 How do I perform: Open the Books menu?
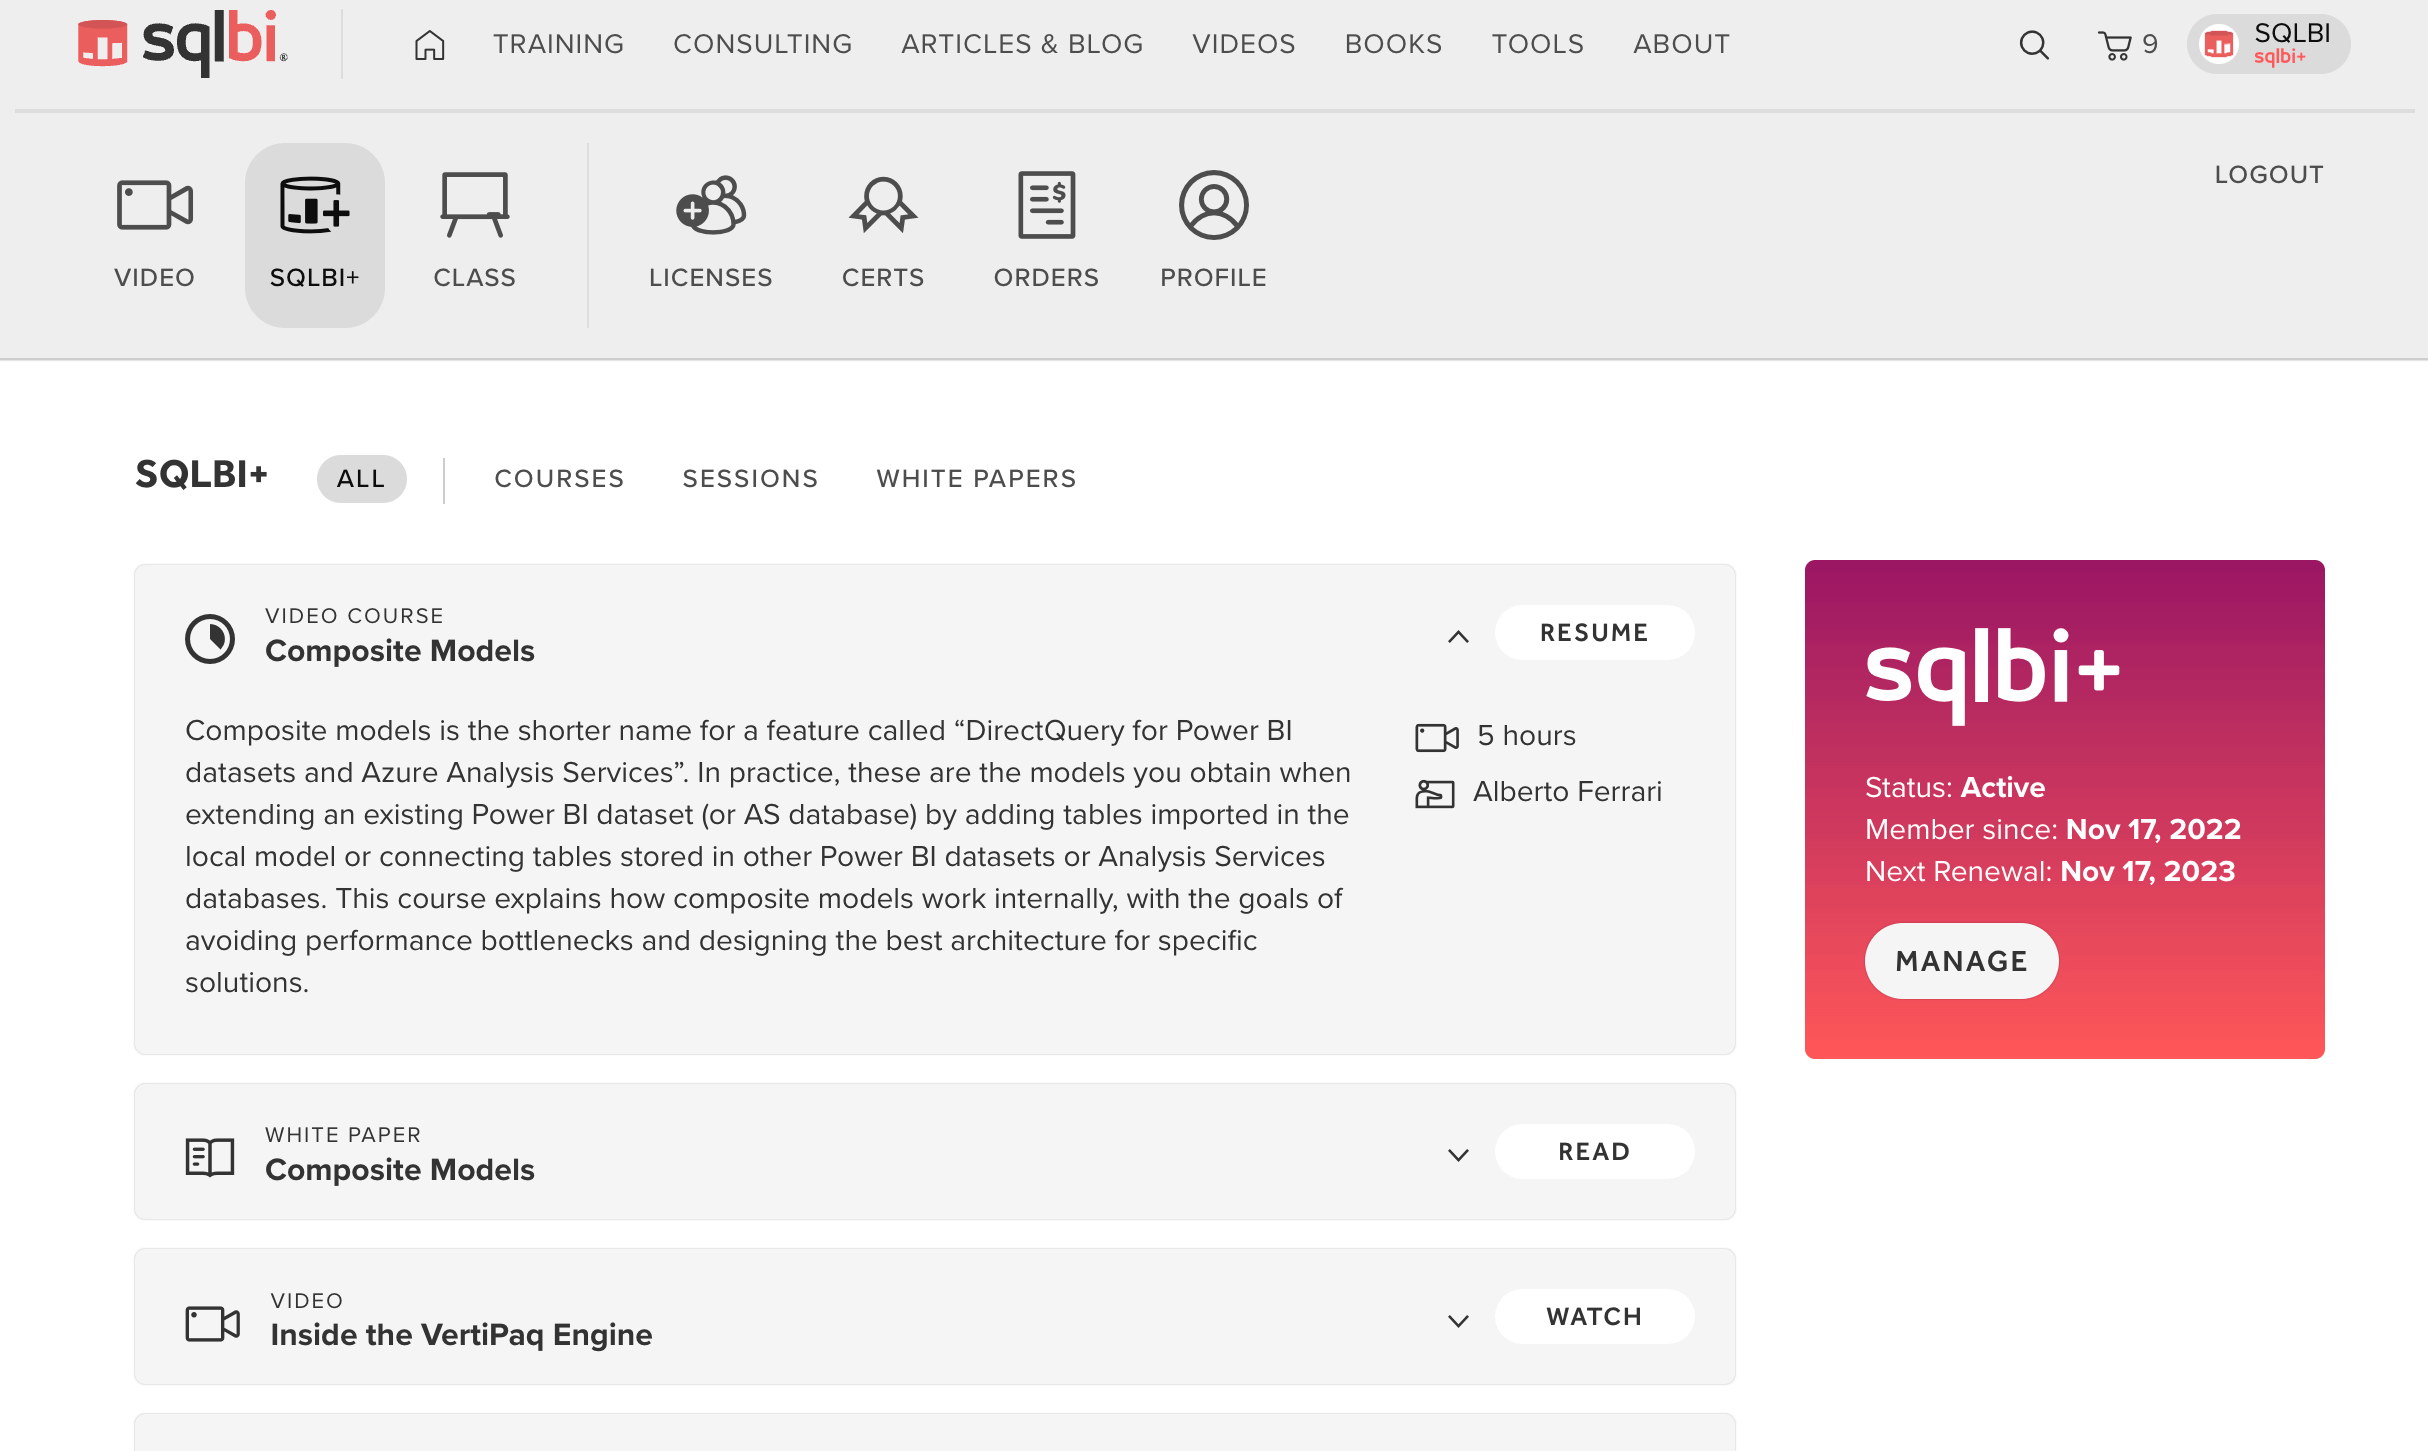[1394, 44]
